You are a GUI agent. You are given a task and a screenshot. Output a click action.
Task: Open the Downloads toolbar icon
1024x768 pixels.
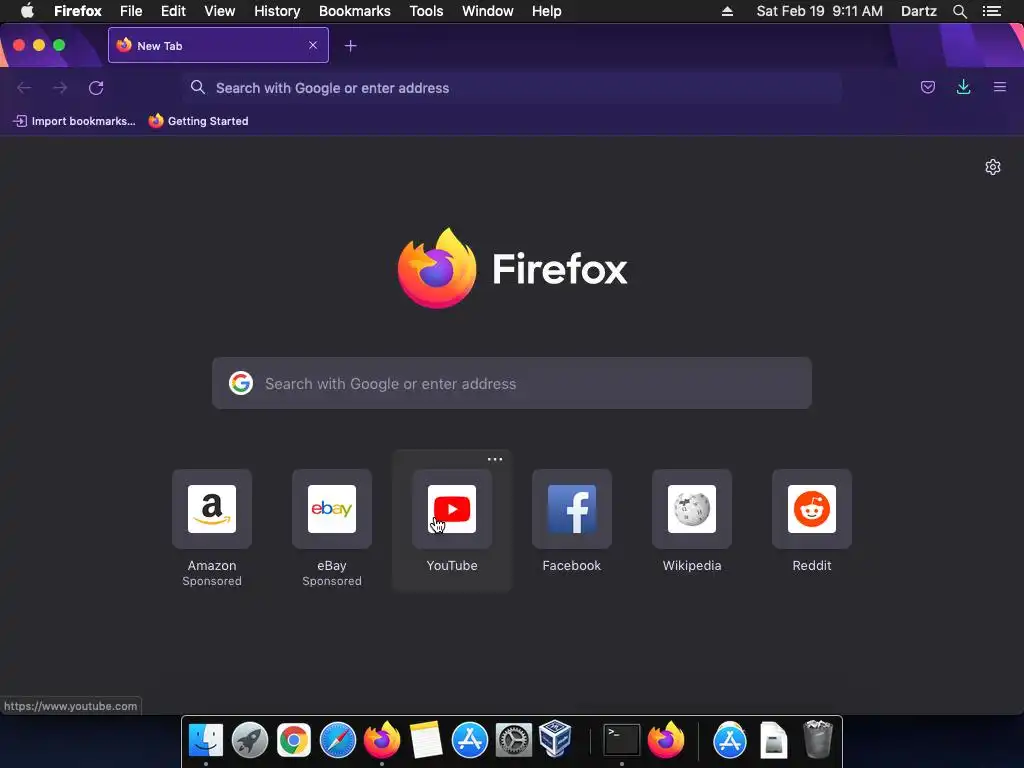963,88
